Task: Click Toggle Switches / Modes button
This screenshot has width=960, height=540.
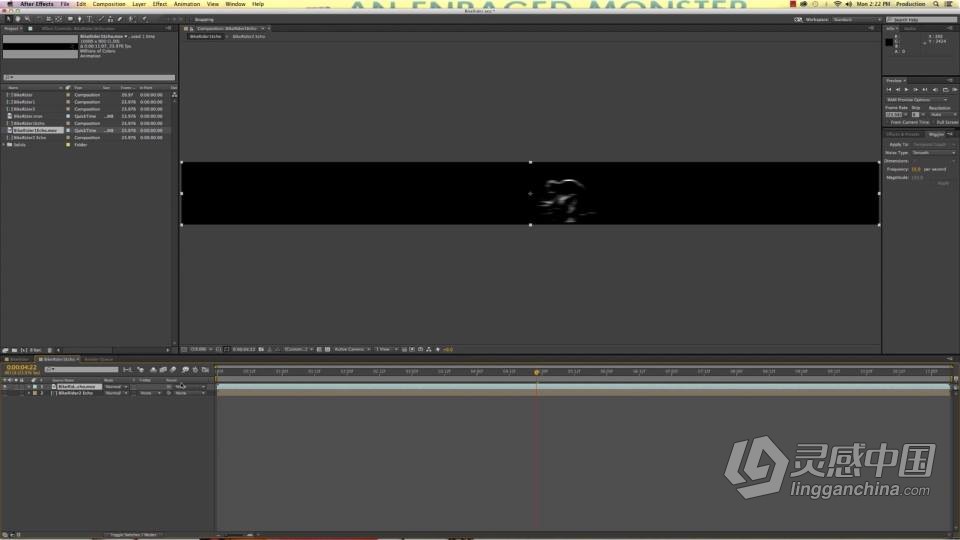Action: pyautogui.click(x=133, y=535)
